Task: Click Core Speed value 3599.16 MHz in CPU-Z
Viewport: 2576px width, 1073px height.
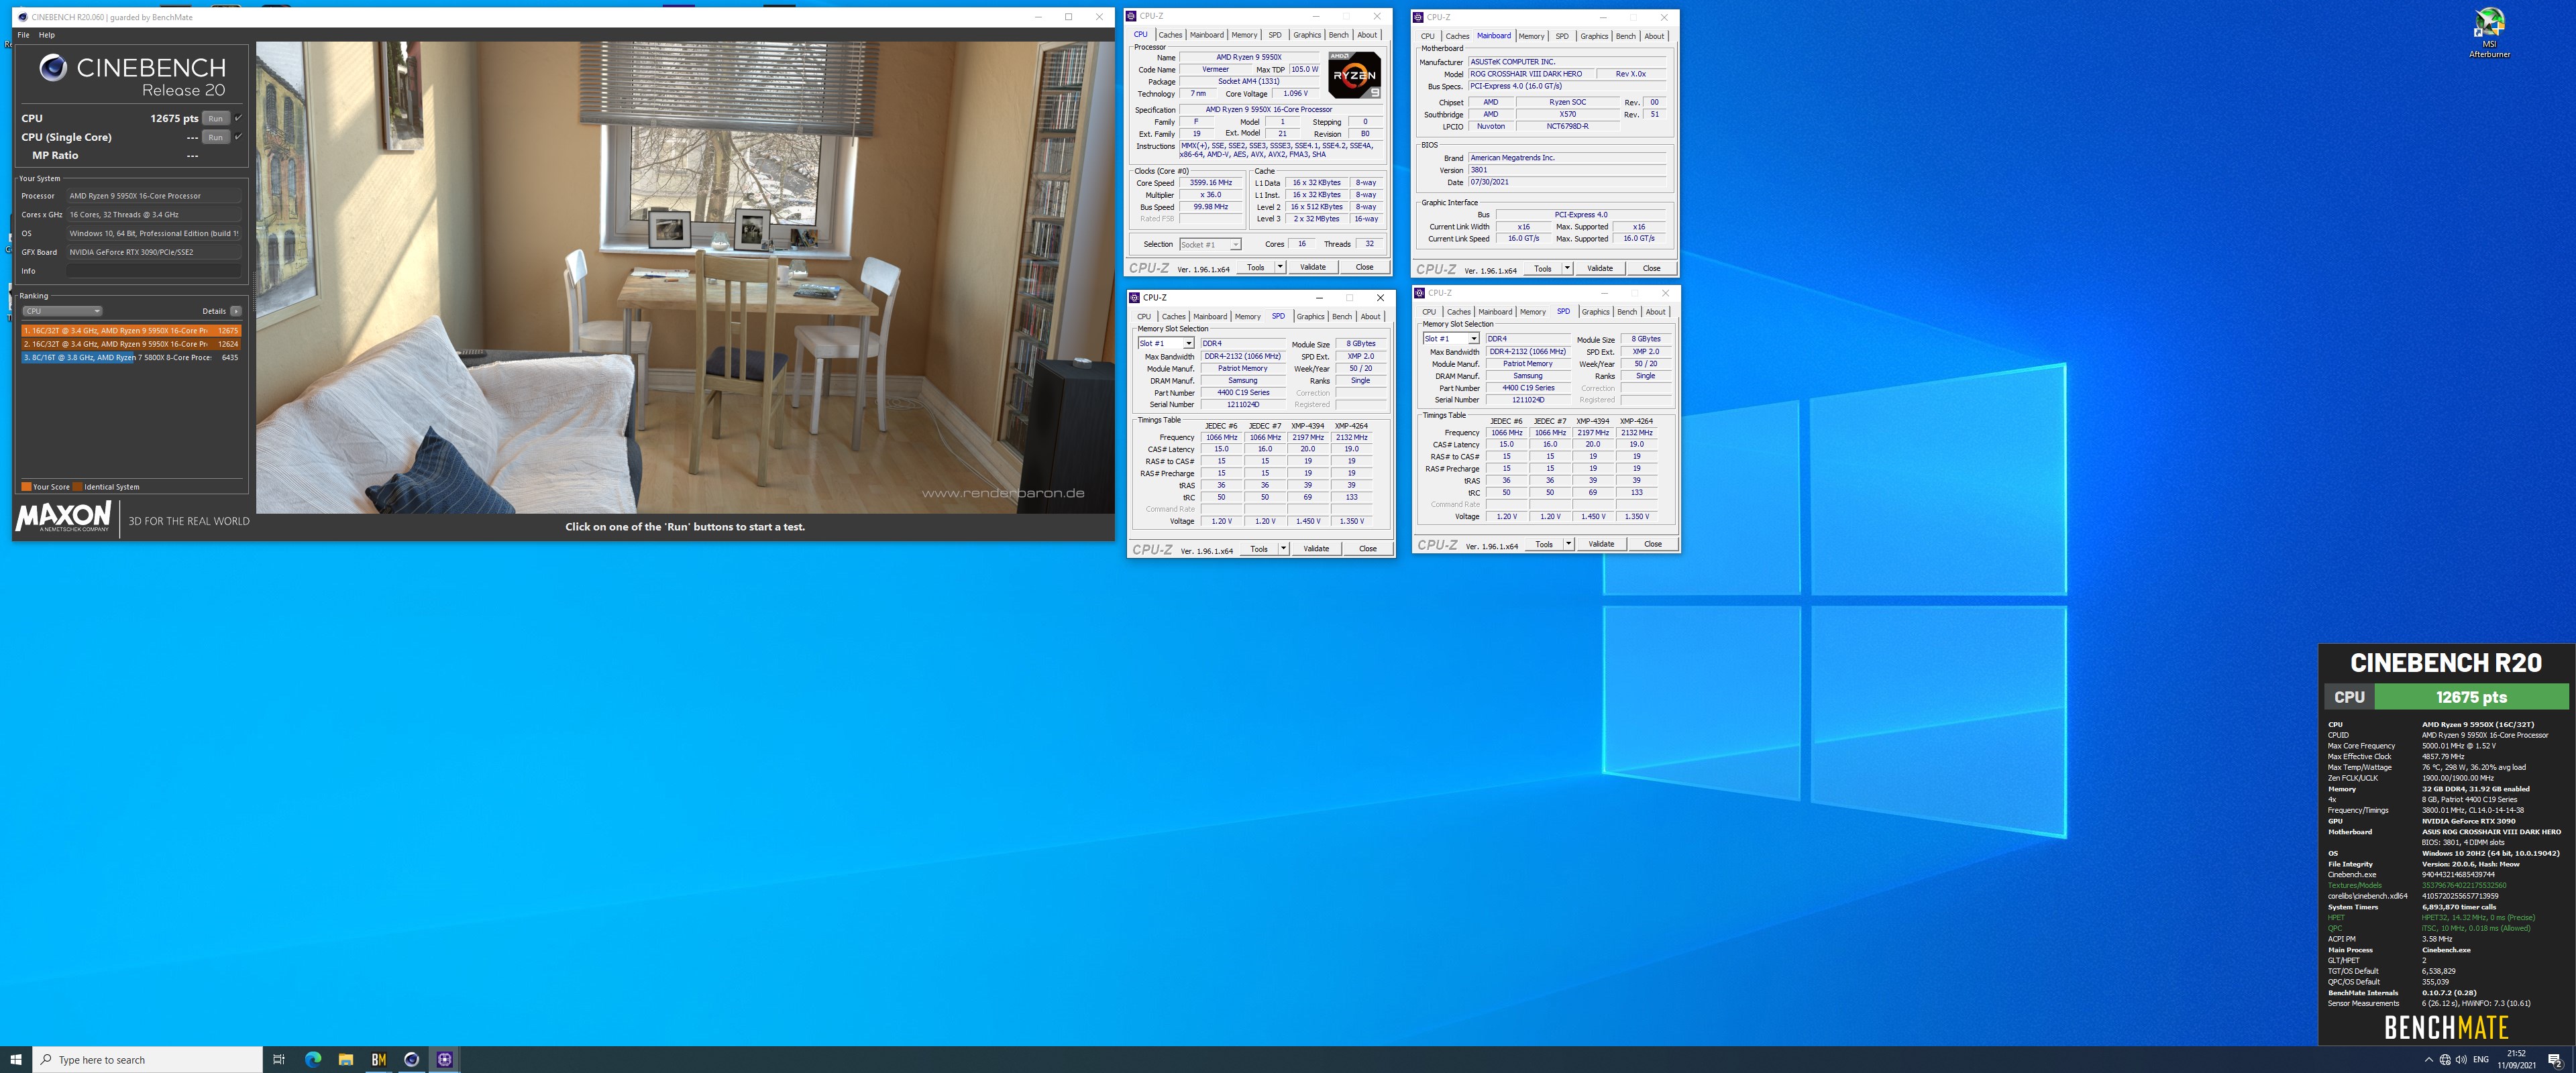Action: click(x=1210, y=183)
